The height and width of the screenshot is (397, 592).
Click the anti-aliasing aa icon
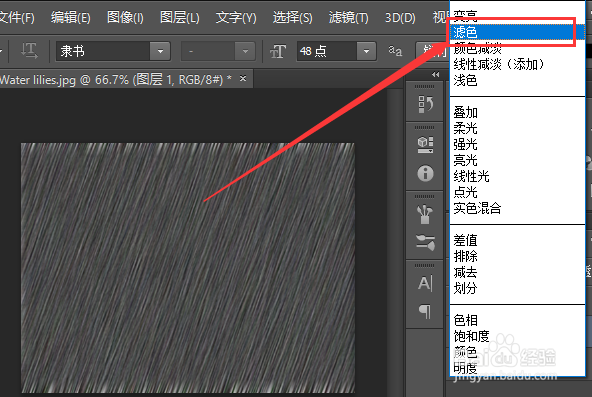395,51
